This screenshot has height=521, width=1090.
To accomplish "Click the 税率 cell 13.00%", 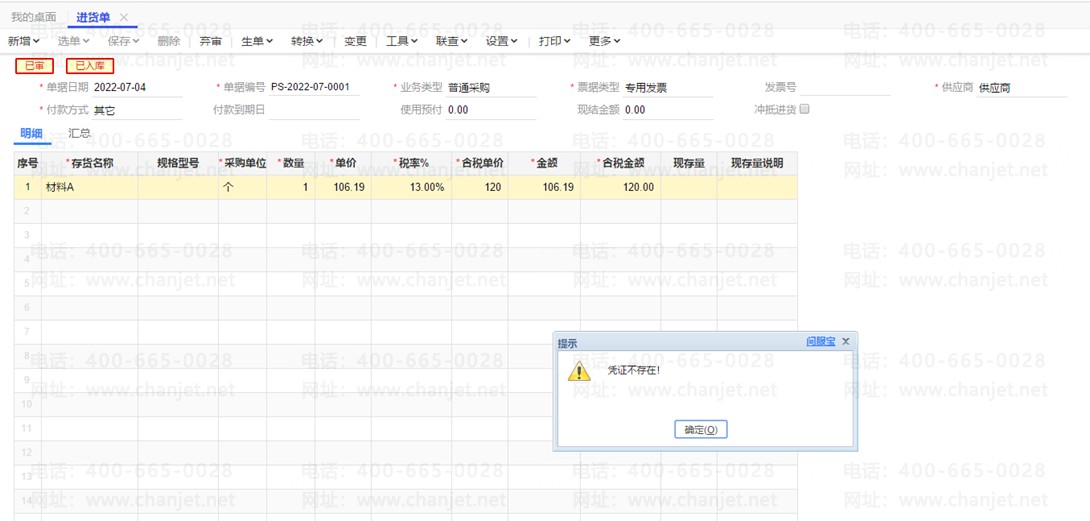I will (x=412, y=187).
